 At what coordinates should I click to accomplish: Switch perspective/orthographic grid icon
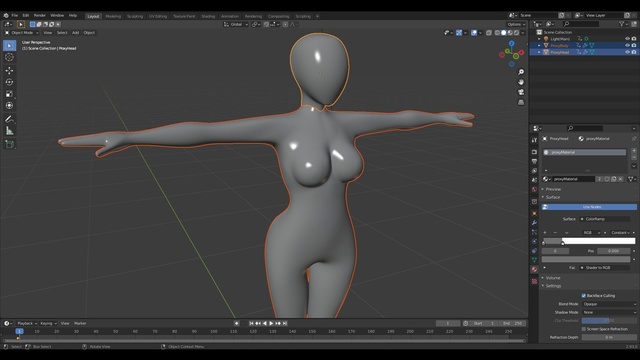click(x=521, y=102)
